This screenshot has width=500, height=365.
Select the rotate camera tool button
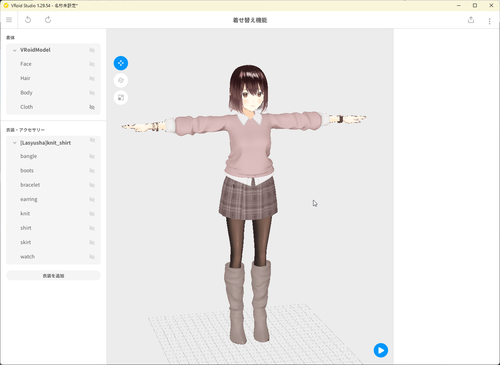[121, 80]
